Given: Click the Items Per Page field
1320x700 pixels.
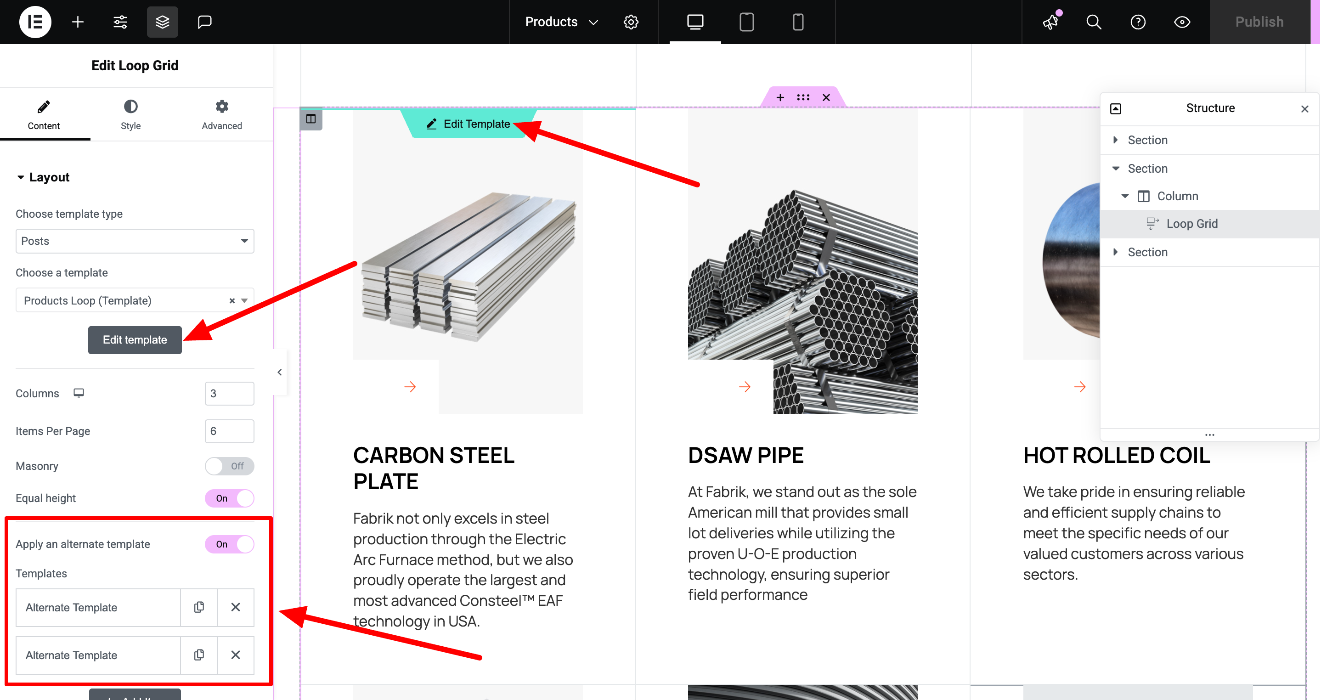Looking at the screenshot, I should pos(229,431).
